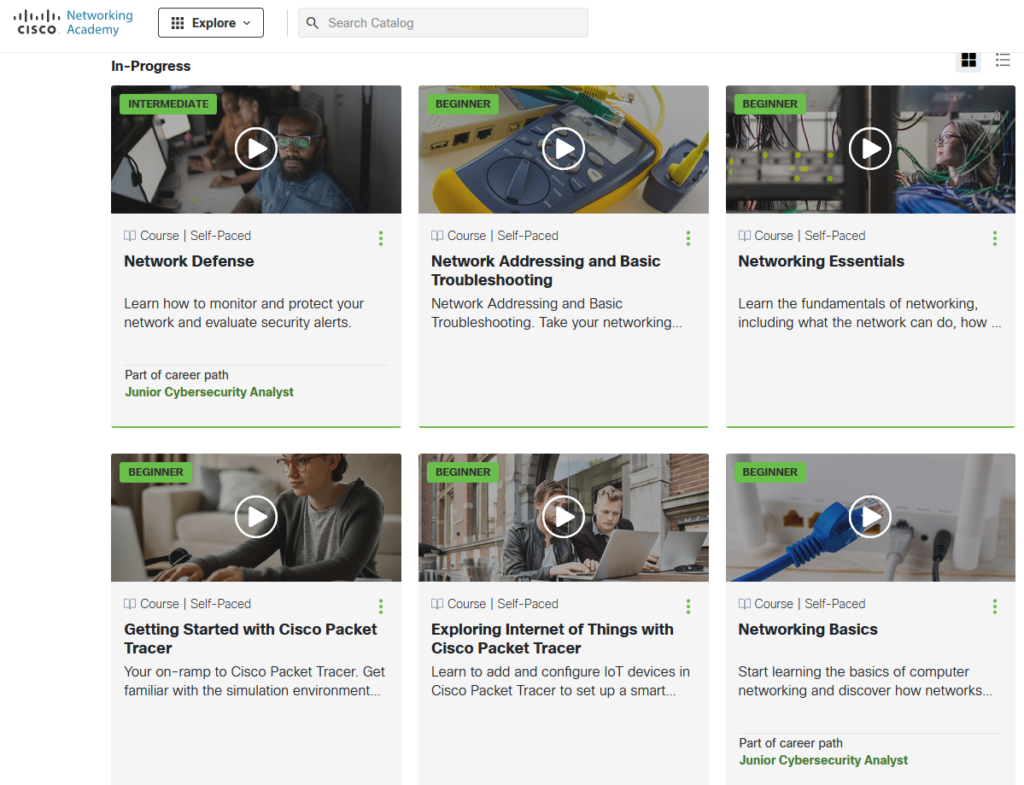This screenshot has width=1024, height=785.
Task: Play the Getting Started with Cisco Packet Tracer video
Action: 256,517
